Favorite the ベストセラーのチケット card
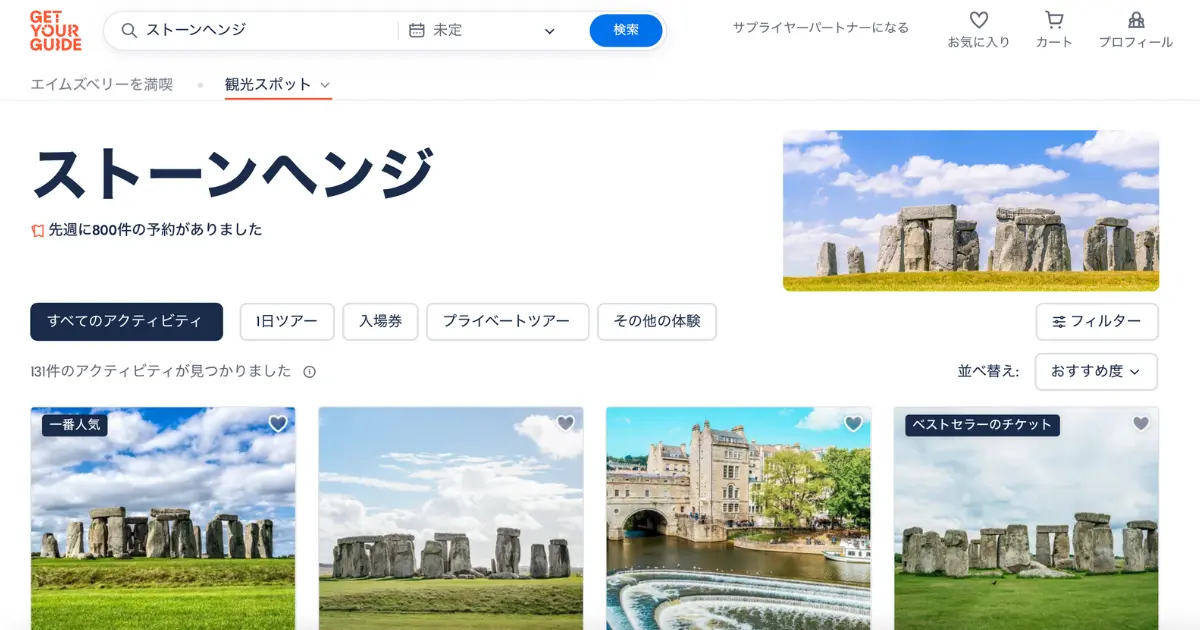Viewport: 1200px width, 630px height. [x=1141, y=424]
